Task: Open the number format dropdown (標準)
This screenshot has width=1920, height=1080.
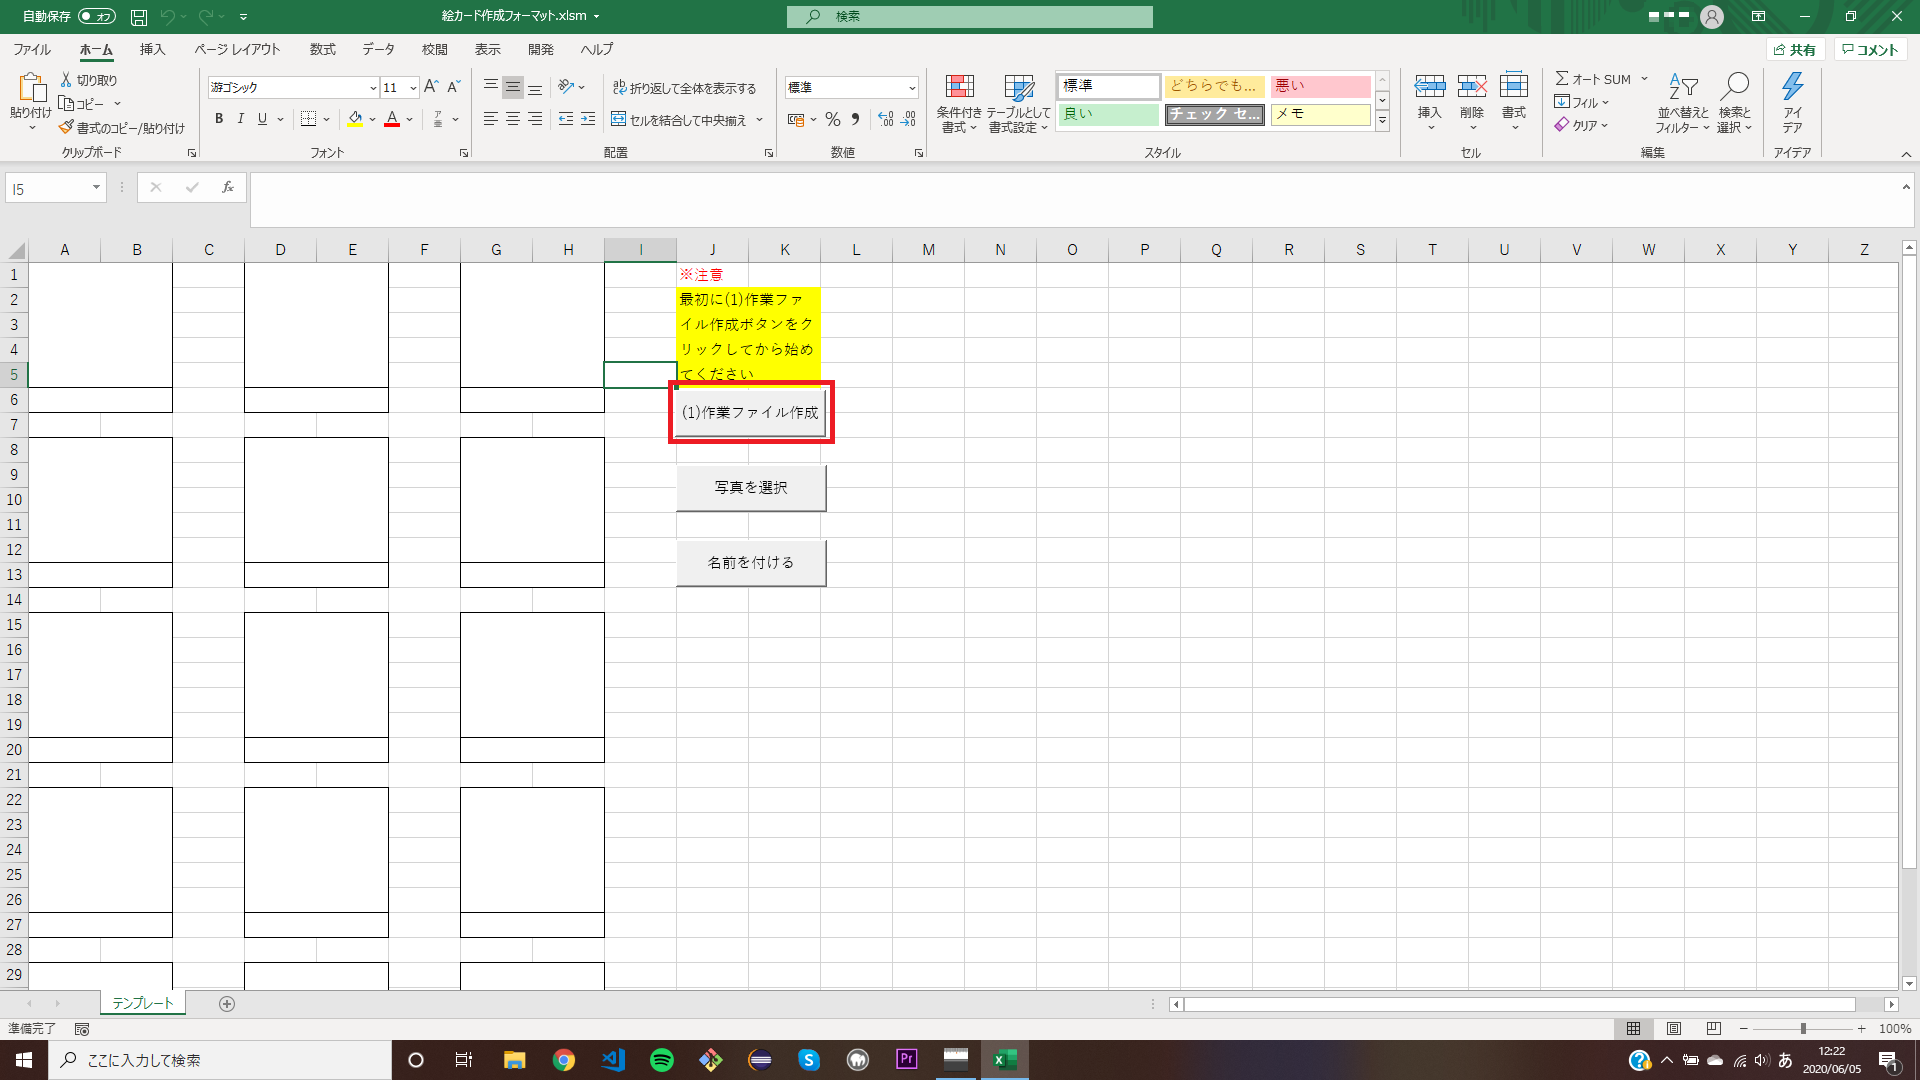Action: [912, 88]
